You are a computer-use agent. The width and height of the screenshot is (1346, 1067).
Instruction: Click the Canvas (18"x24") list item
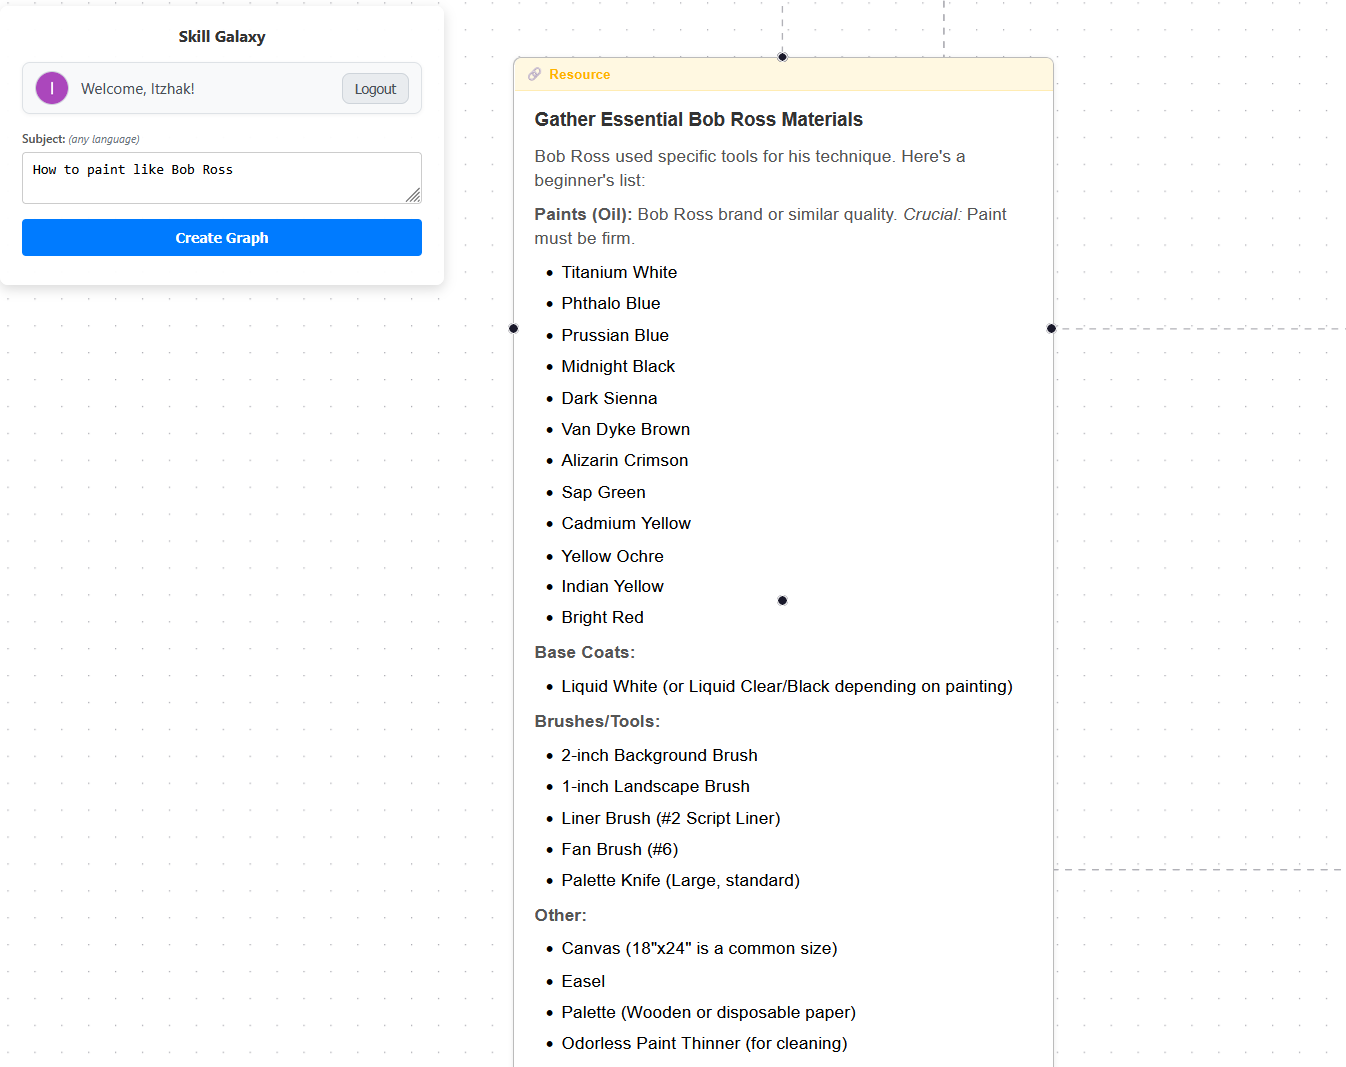pos(700,948)
